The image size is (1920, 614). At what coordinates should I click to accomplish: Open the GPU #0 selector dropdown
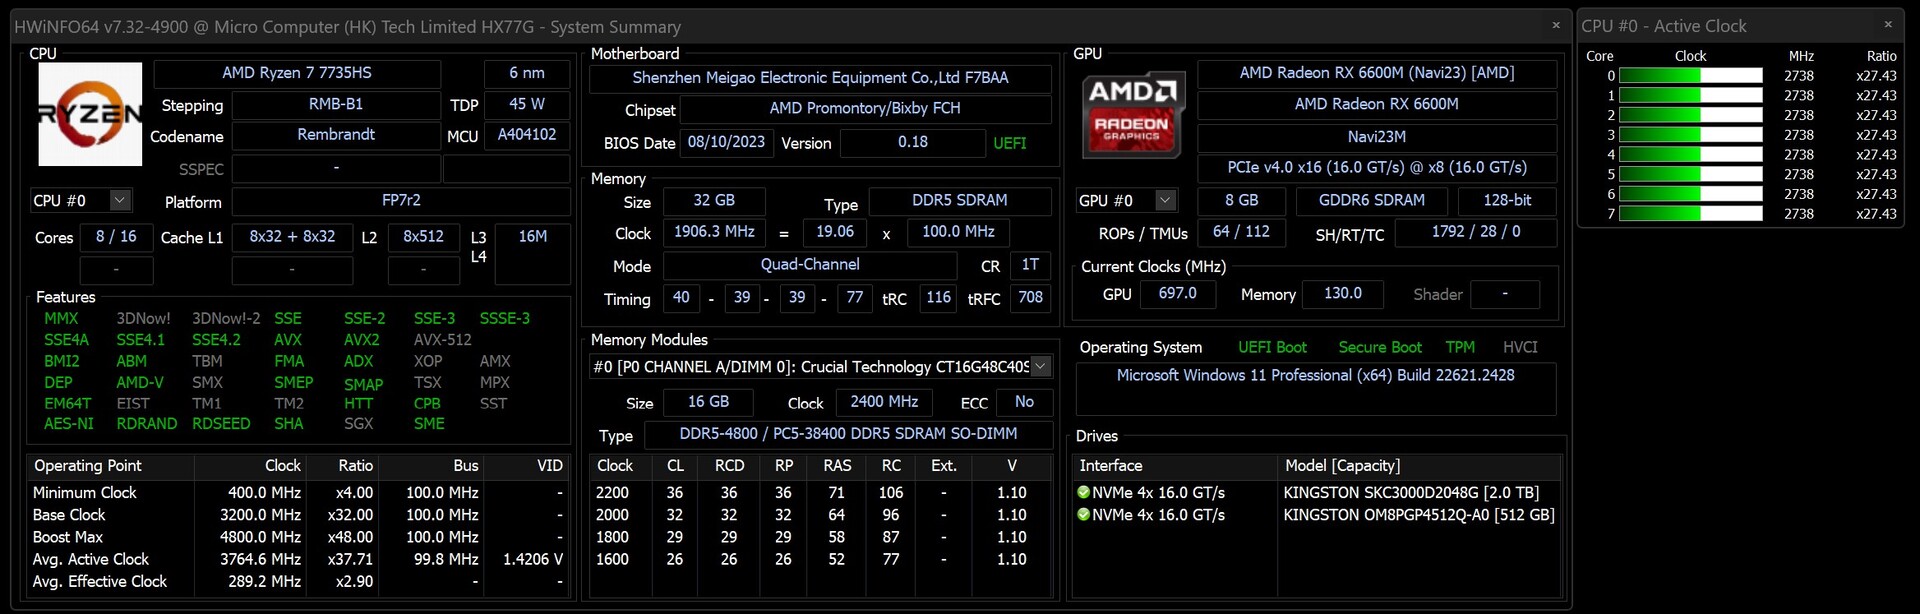pyautogui.click(x=1165, y=200)
